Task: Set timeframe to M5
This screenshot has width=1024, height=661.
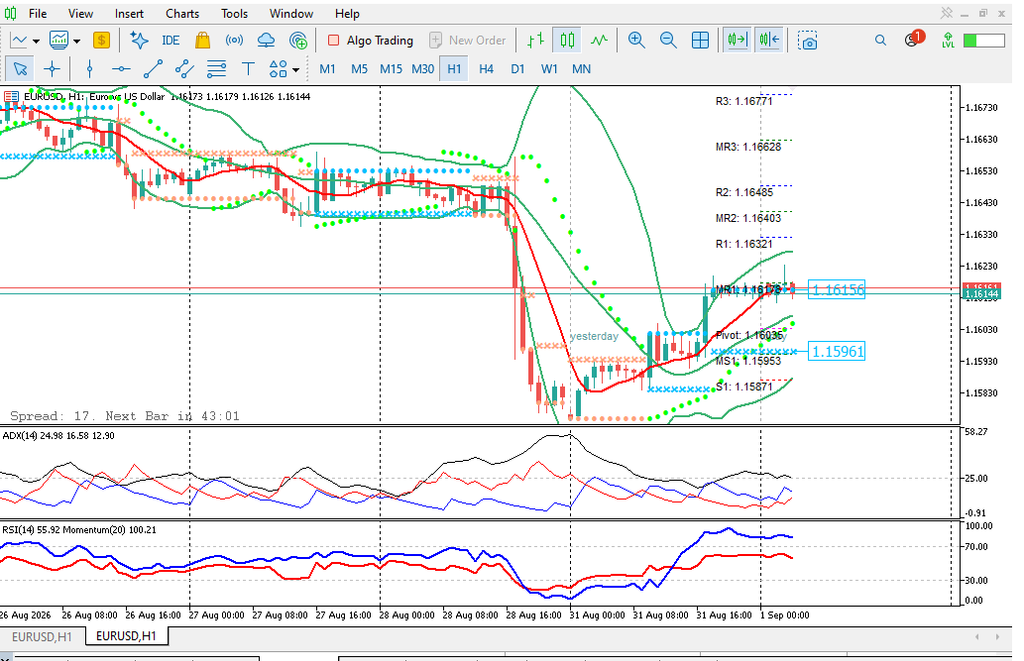Action: click(359, 69)
